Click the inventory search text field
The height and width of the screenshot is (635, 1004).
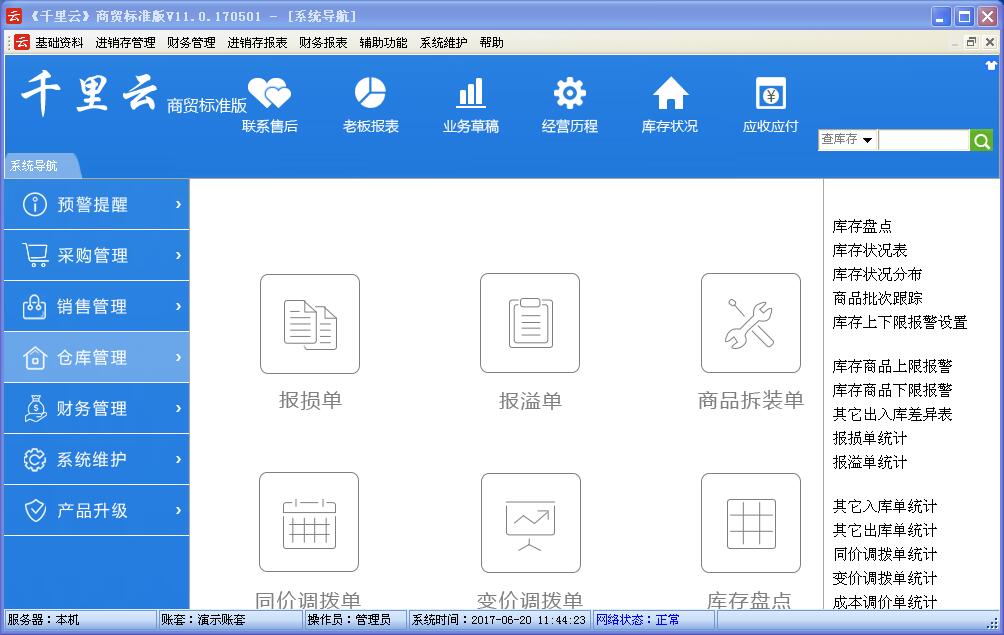923,141
